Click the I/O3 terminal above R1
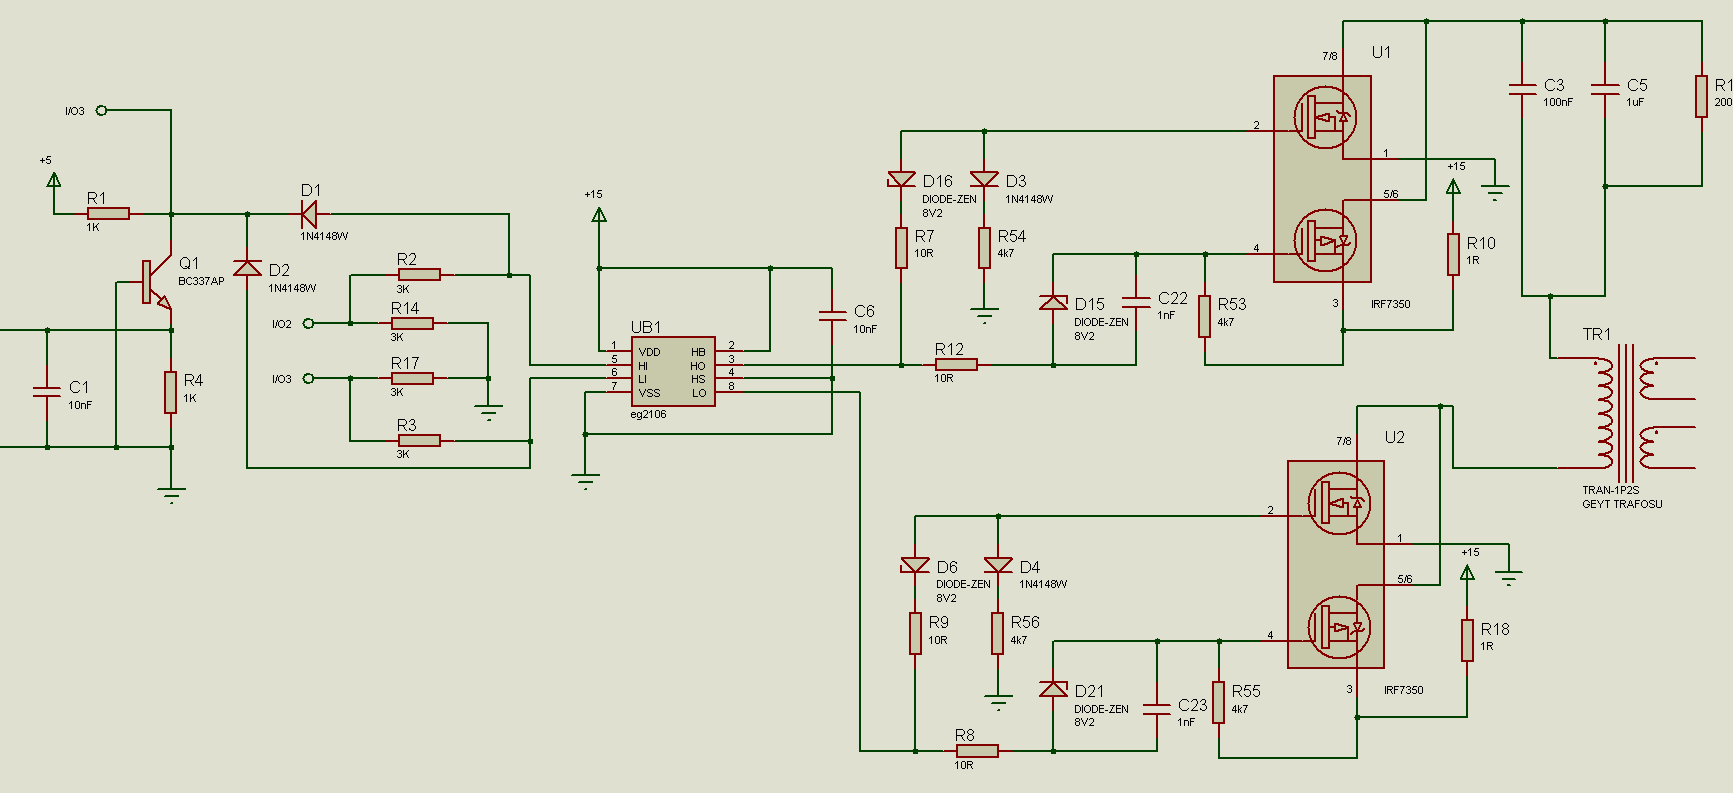Screen dimensions: 1733x793 (101, 111)
